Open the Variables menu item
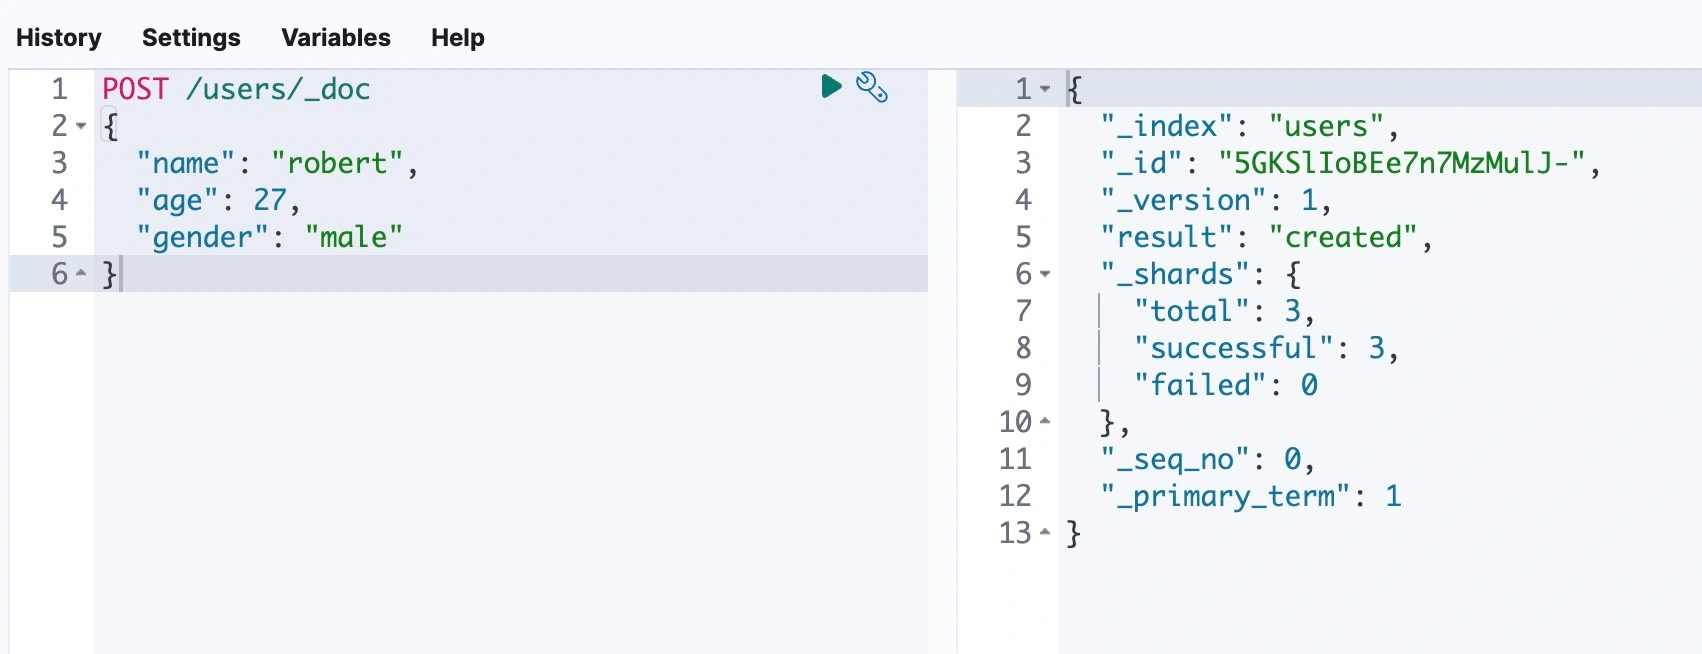The height and width of the screenshot is (654, 1702). click(x=336, y=38)
